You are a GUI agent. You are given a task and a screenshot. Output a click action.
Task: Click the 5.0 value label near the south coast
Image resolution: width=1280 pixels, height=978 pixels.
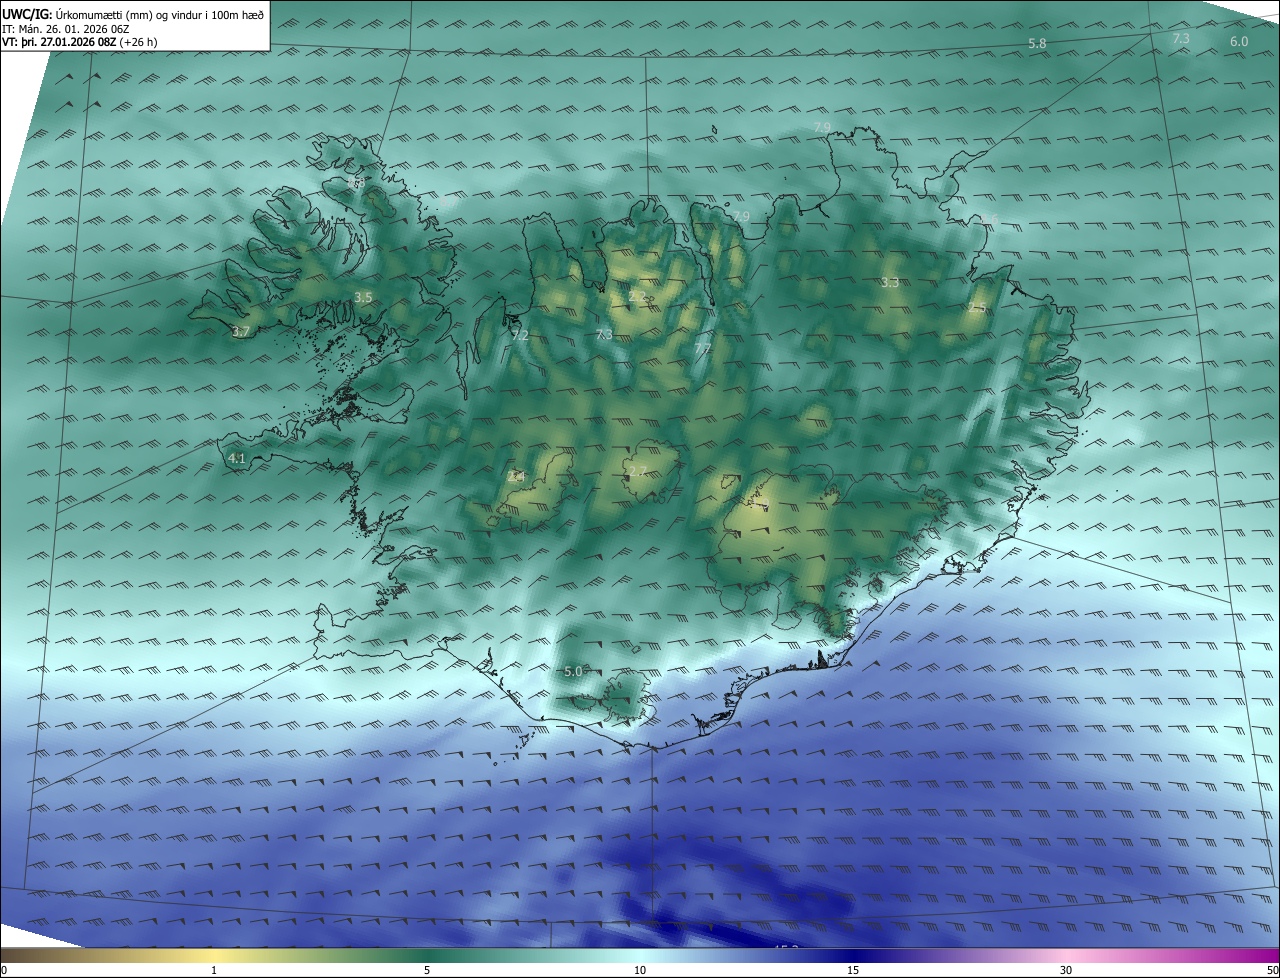[573, 671]
